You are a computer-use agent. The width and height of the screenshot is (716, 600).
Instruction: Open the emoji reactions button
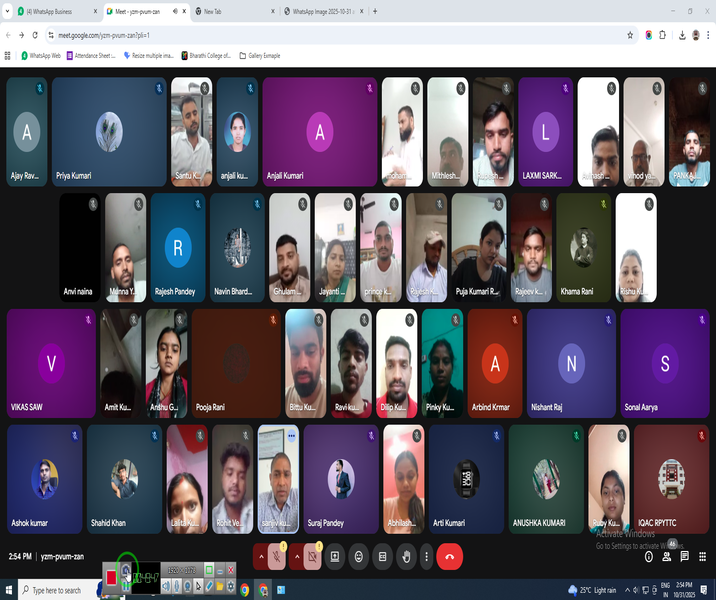click(x=357, y=557)
